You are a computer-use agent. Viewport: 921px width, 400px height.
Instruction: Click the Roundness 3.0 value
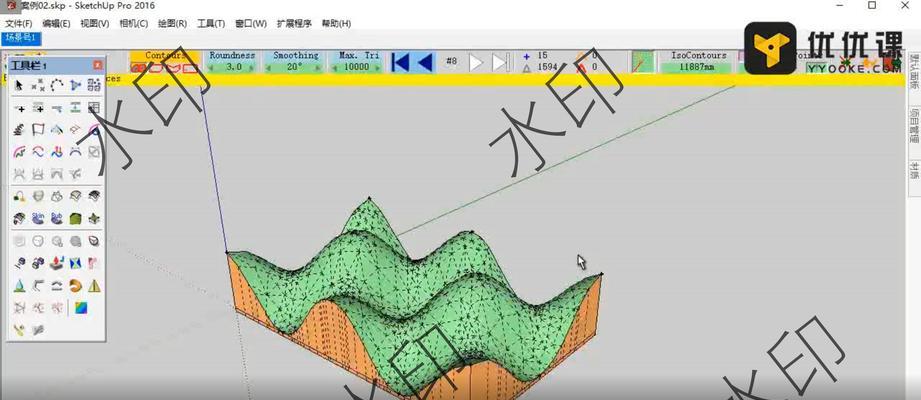[x=233, y=67]
